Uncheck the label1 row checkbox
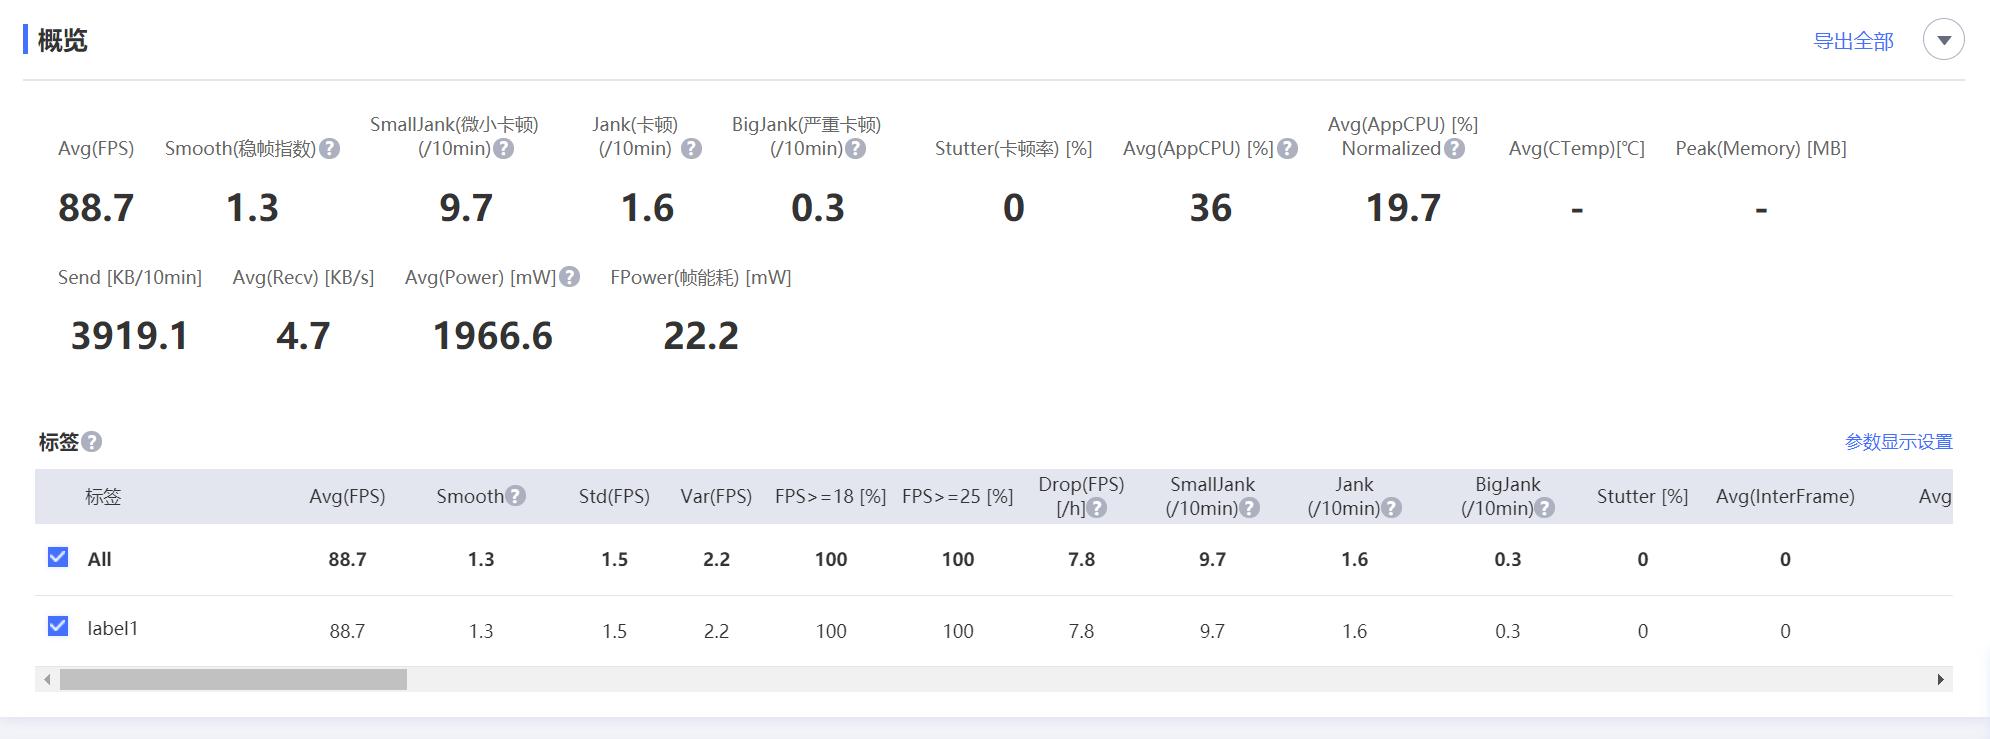Image resolution: width=1990 pixels, height=739 pixels. pyautogui.click(x=58, y=626)
